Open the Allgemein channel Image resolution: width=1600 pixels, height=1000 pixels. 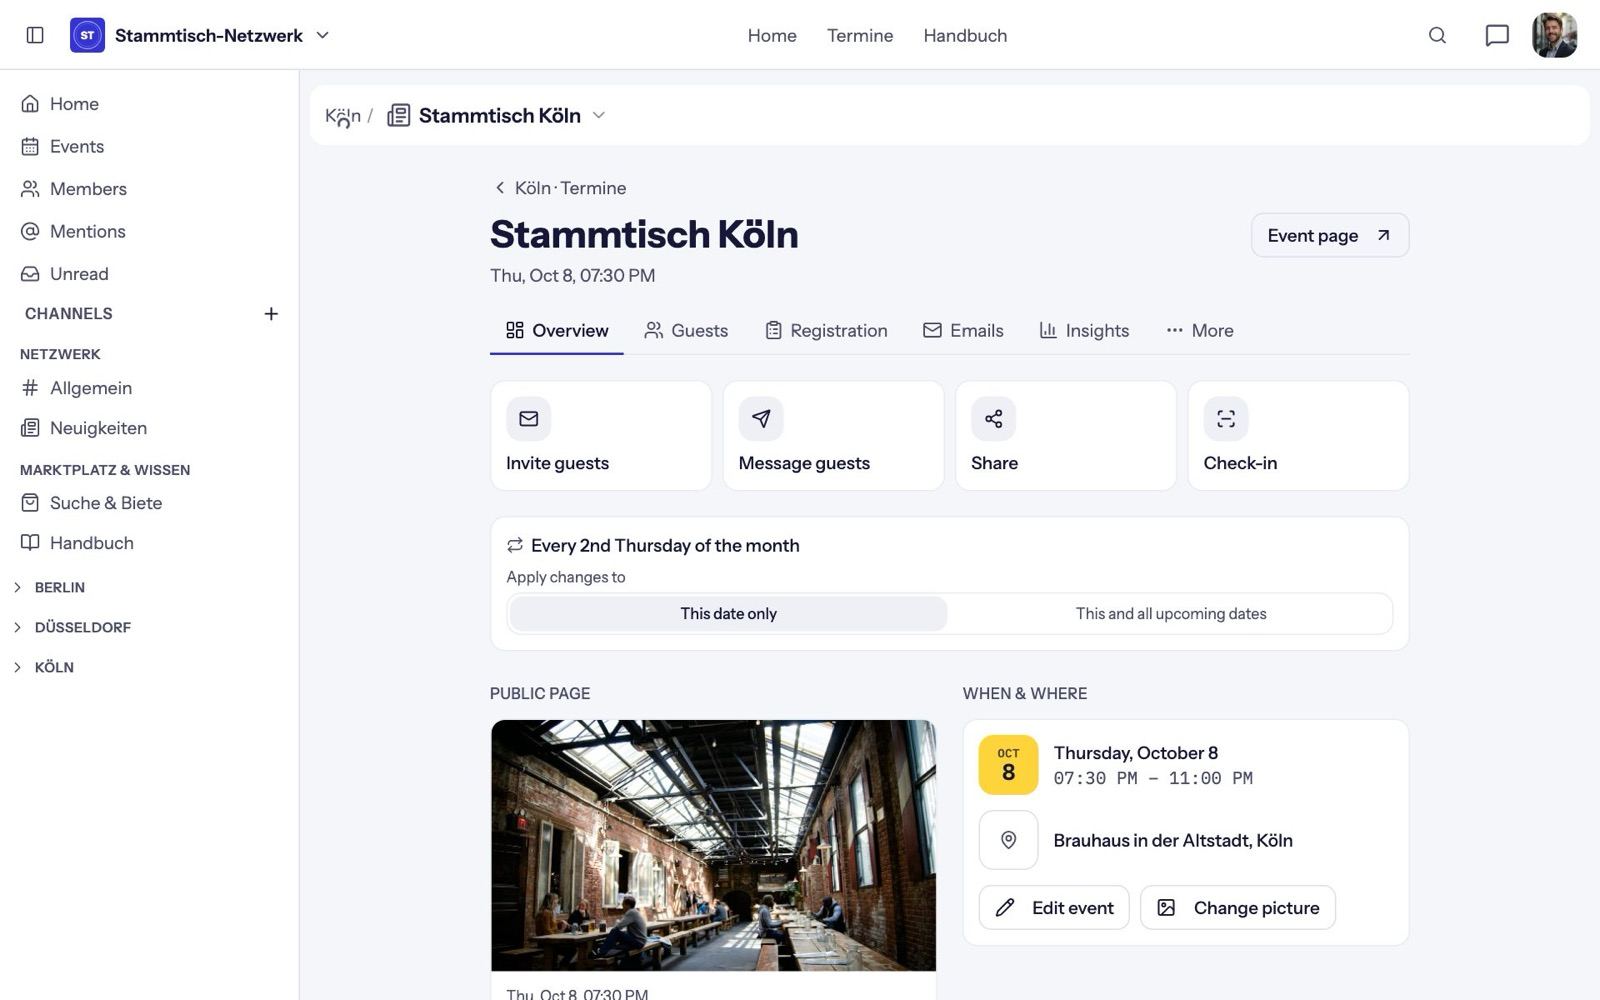pos(149,388)
